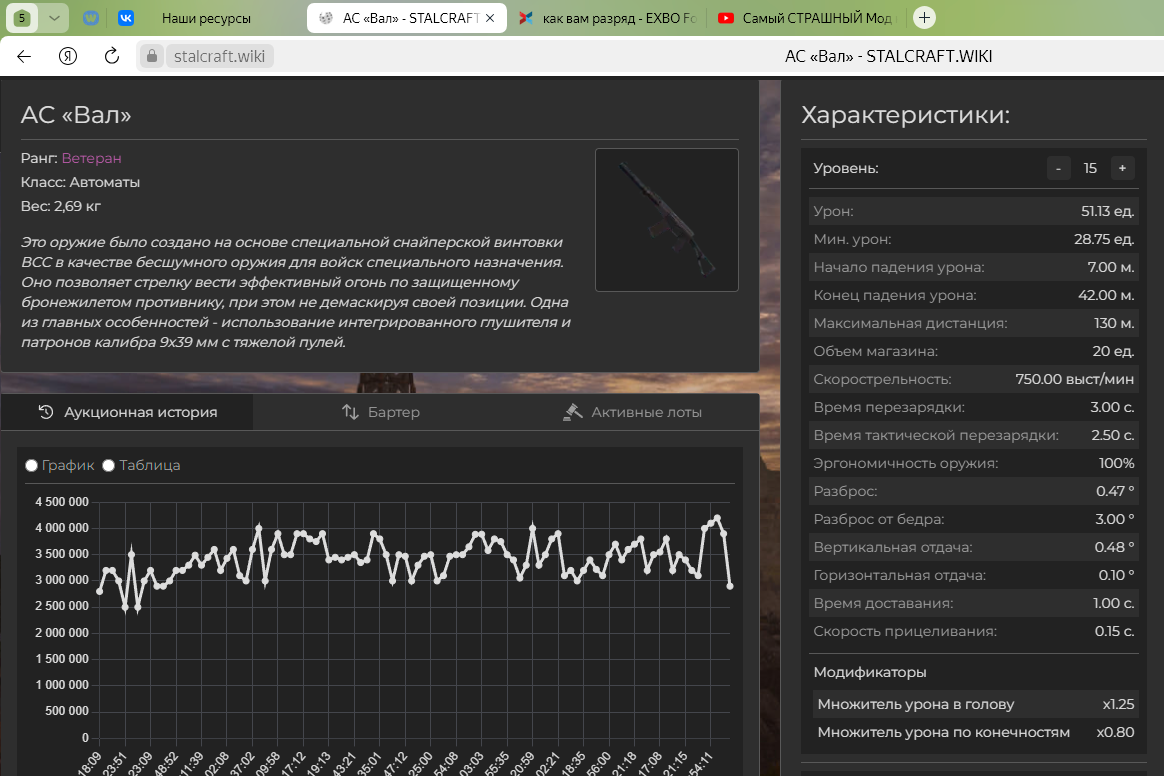
Task: Switch to как вам разряд EXBO tab
Action: click(x=607, y=18)
